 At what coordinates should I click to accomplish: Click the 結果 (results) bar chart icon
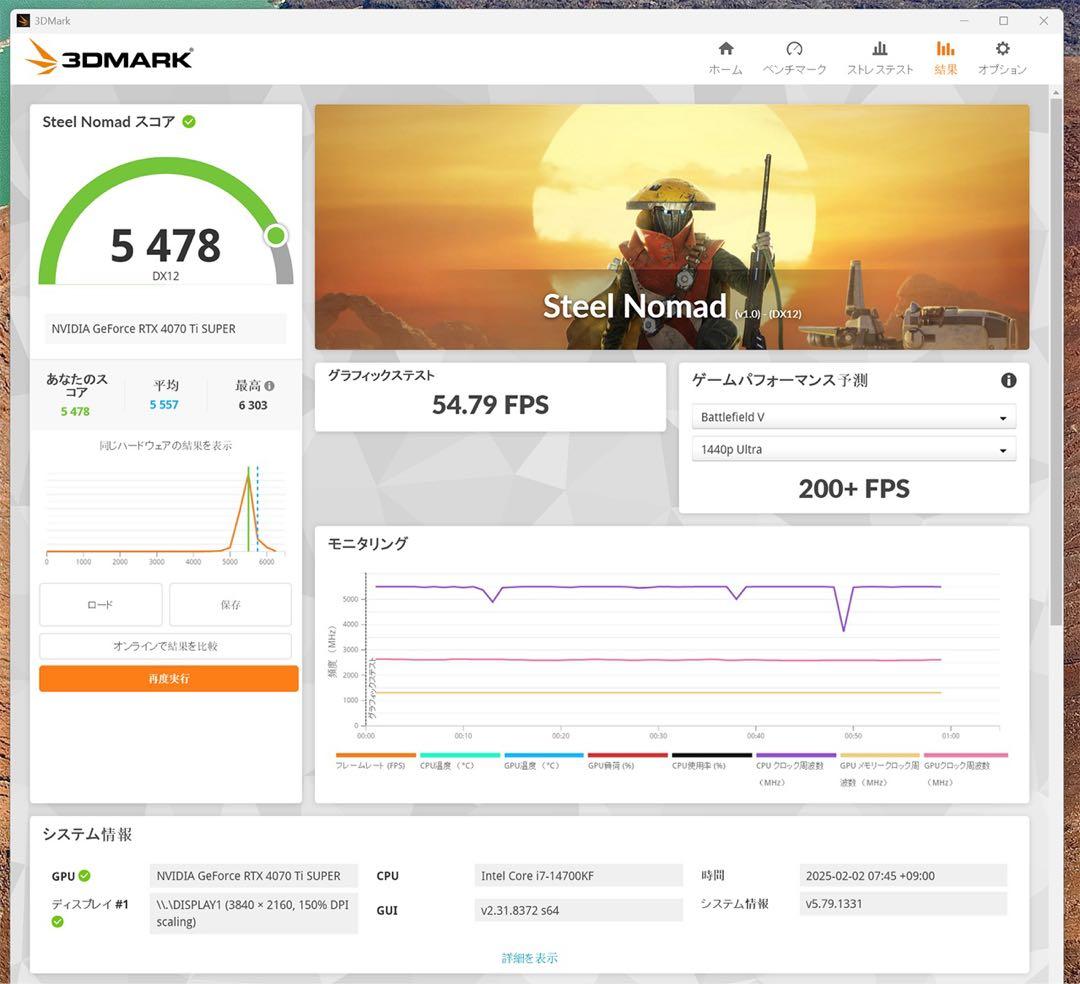tap(945, 55)
